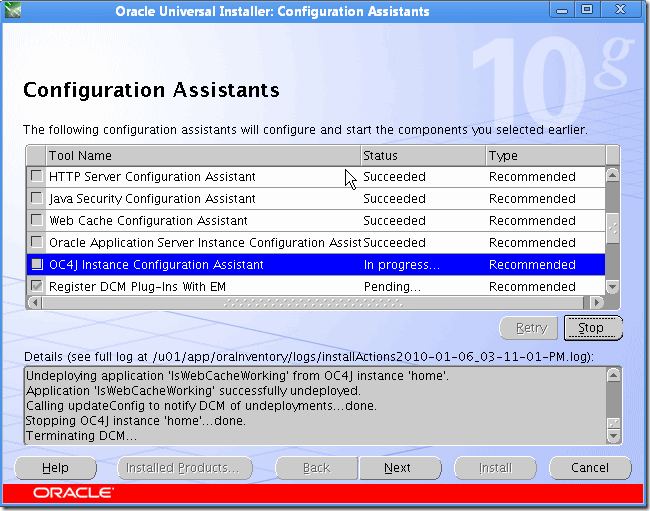Close the Oracle Universal Installer window
This screenshot has width=650, height=511.
[620, 10]
